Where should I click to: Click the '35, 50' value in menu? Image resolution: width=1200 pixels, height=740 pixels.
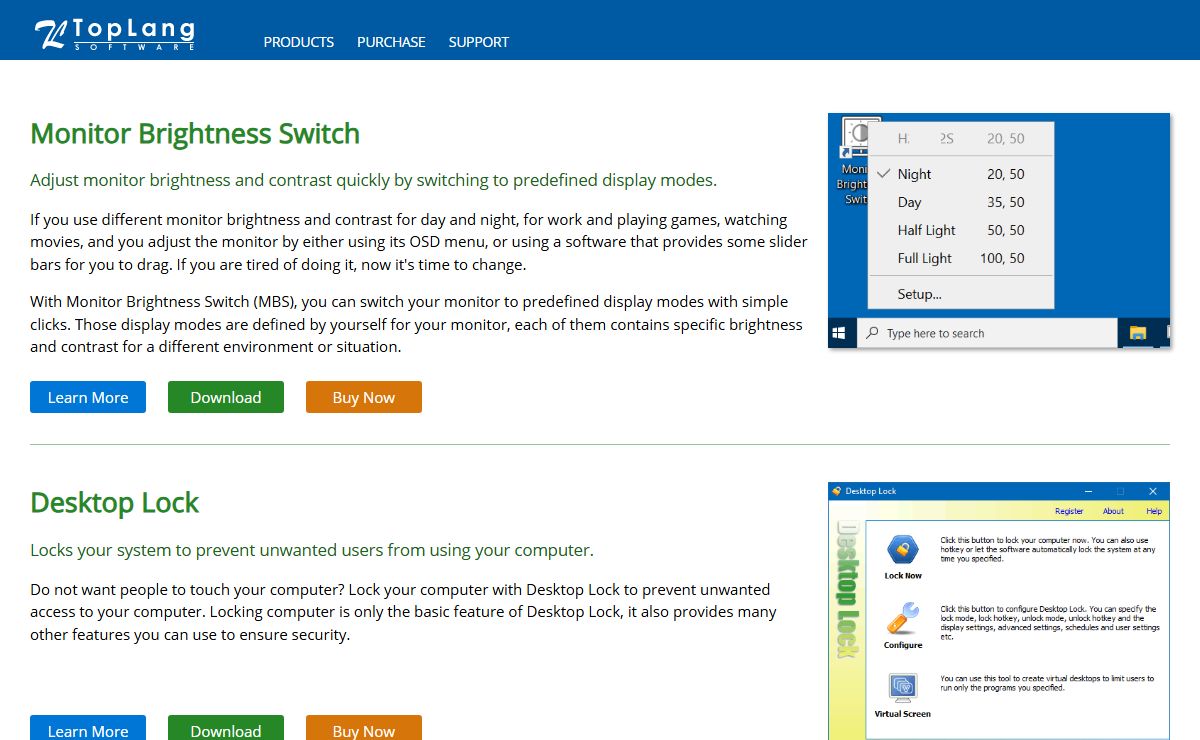click(x=1005, y=202)
